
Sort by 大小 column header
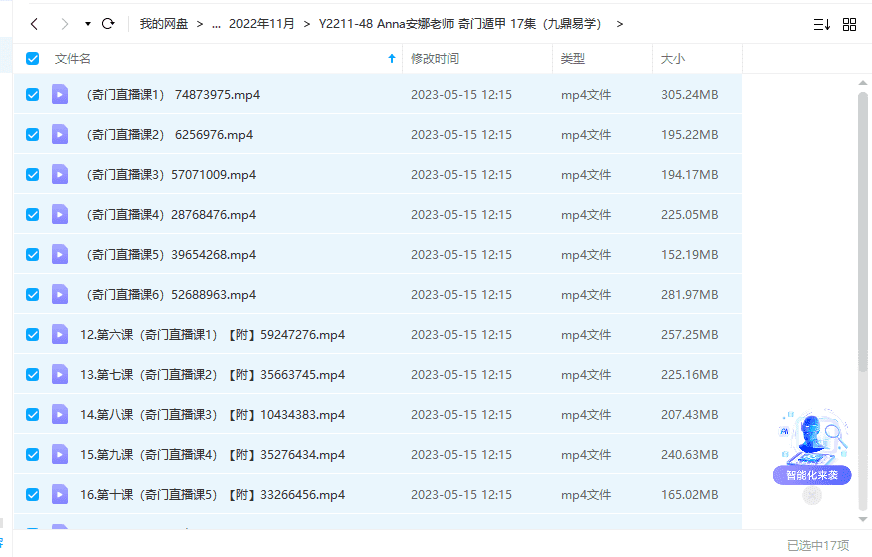pos(673,59)
